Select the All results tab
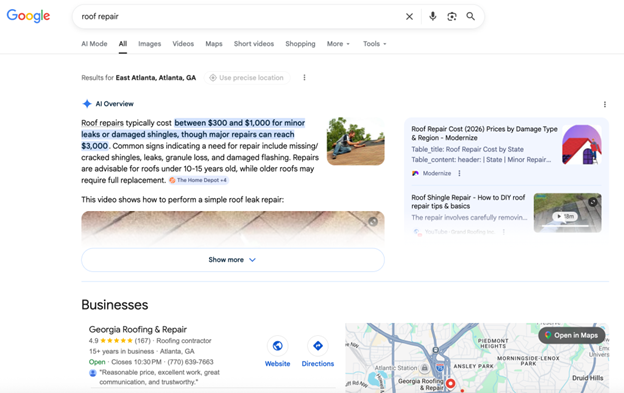This screenshot has height=393, width=624. pos(123,44)
